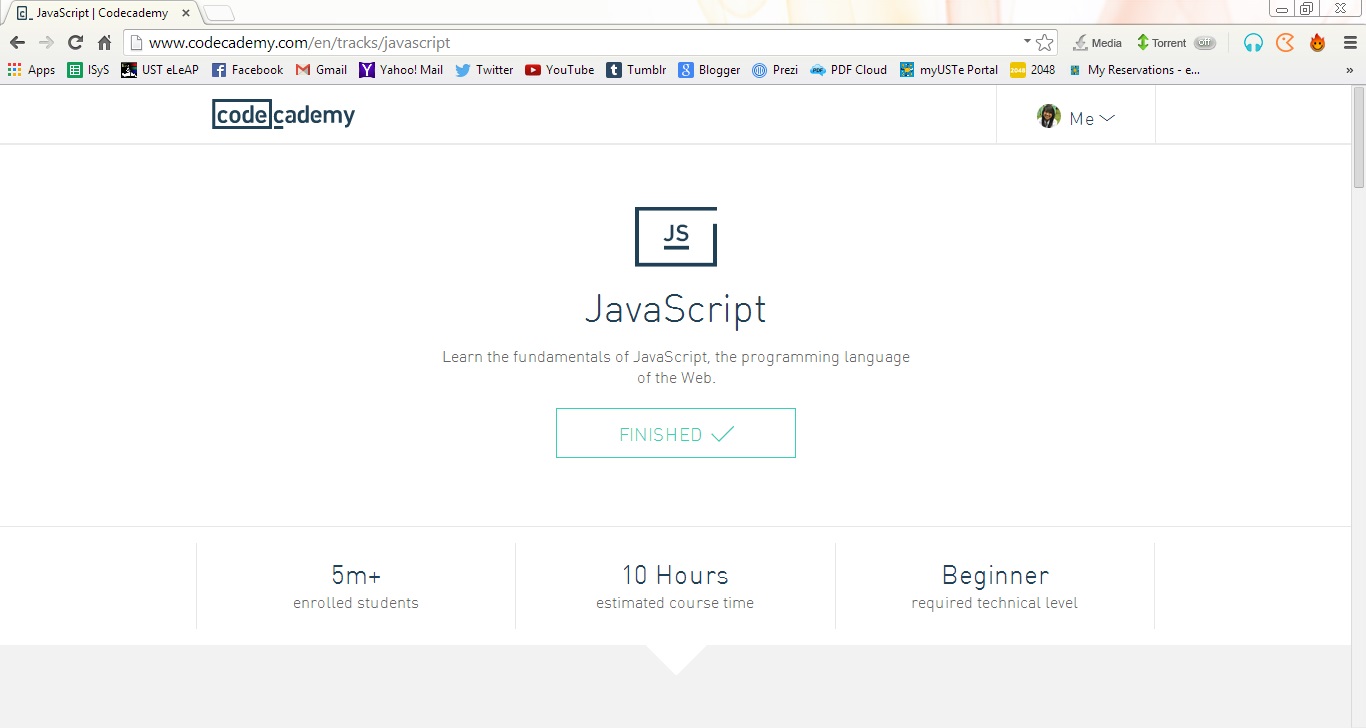This screenshot has height=728, width=1366.
Task: Open the Torrent extension icon
Action: click(1162, 43)
